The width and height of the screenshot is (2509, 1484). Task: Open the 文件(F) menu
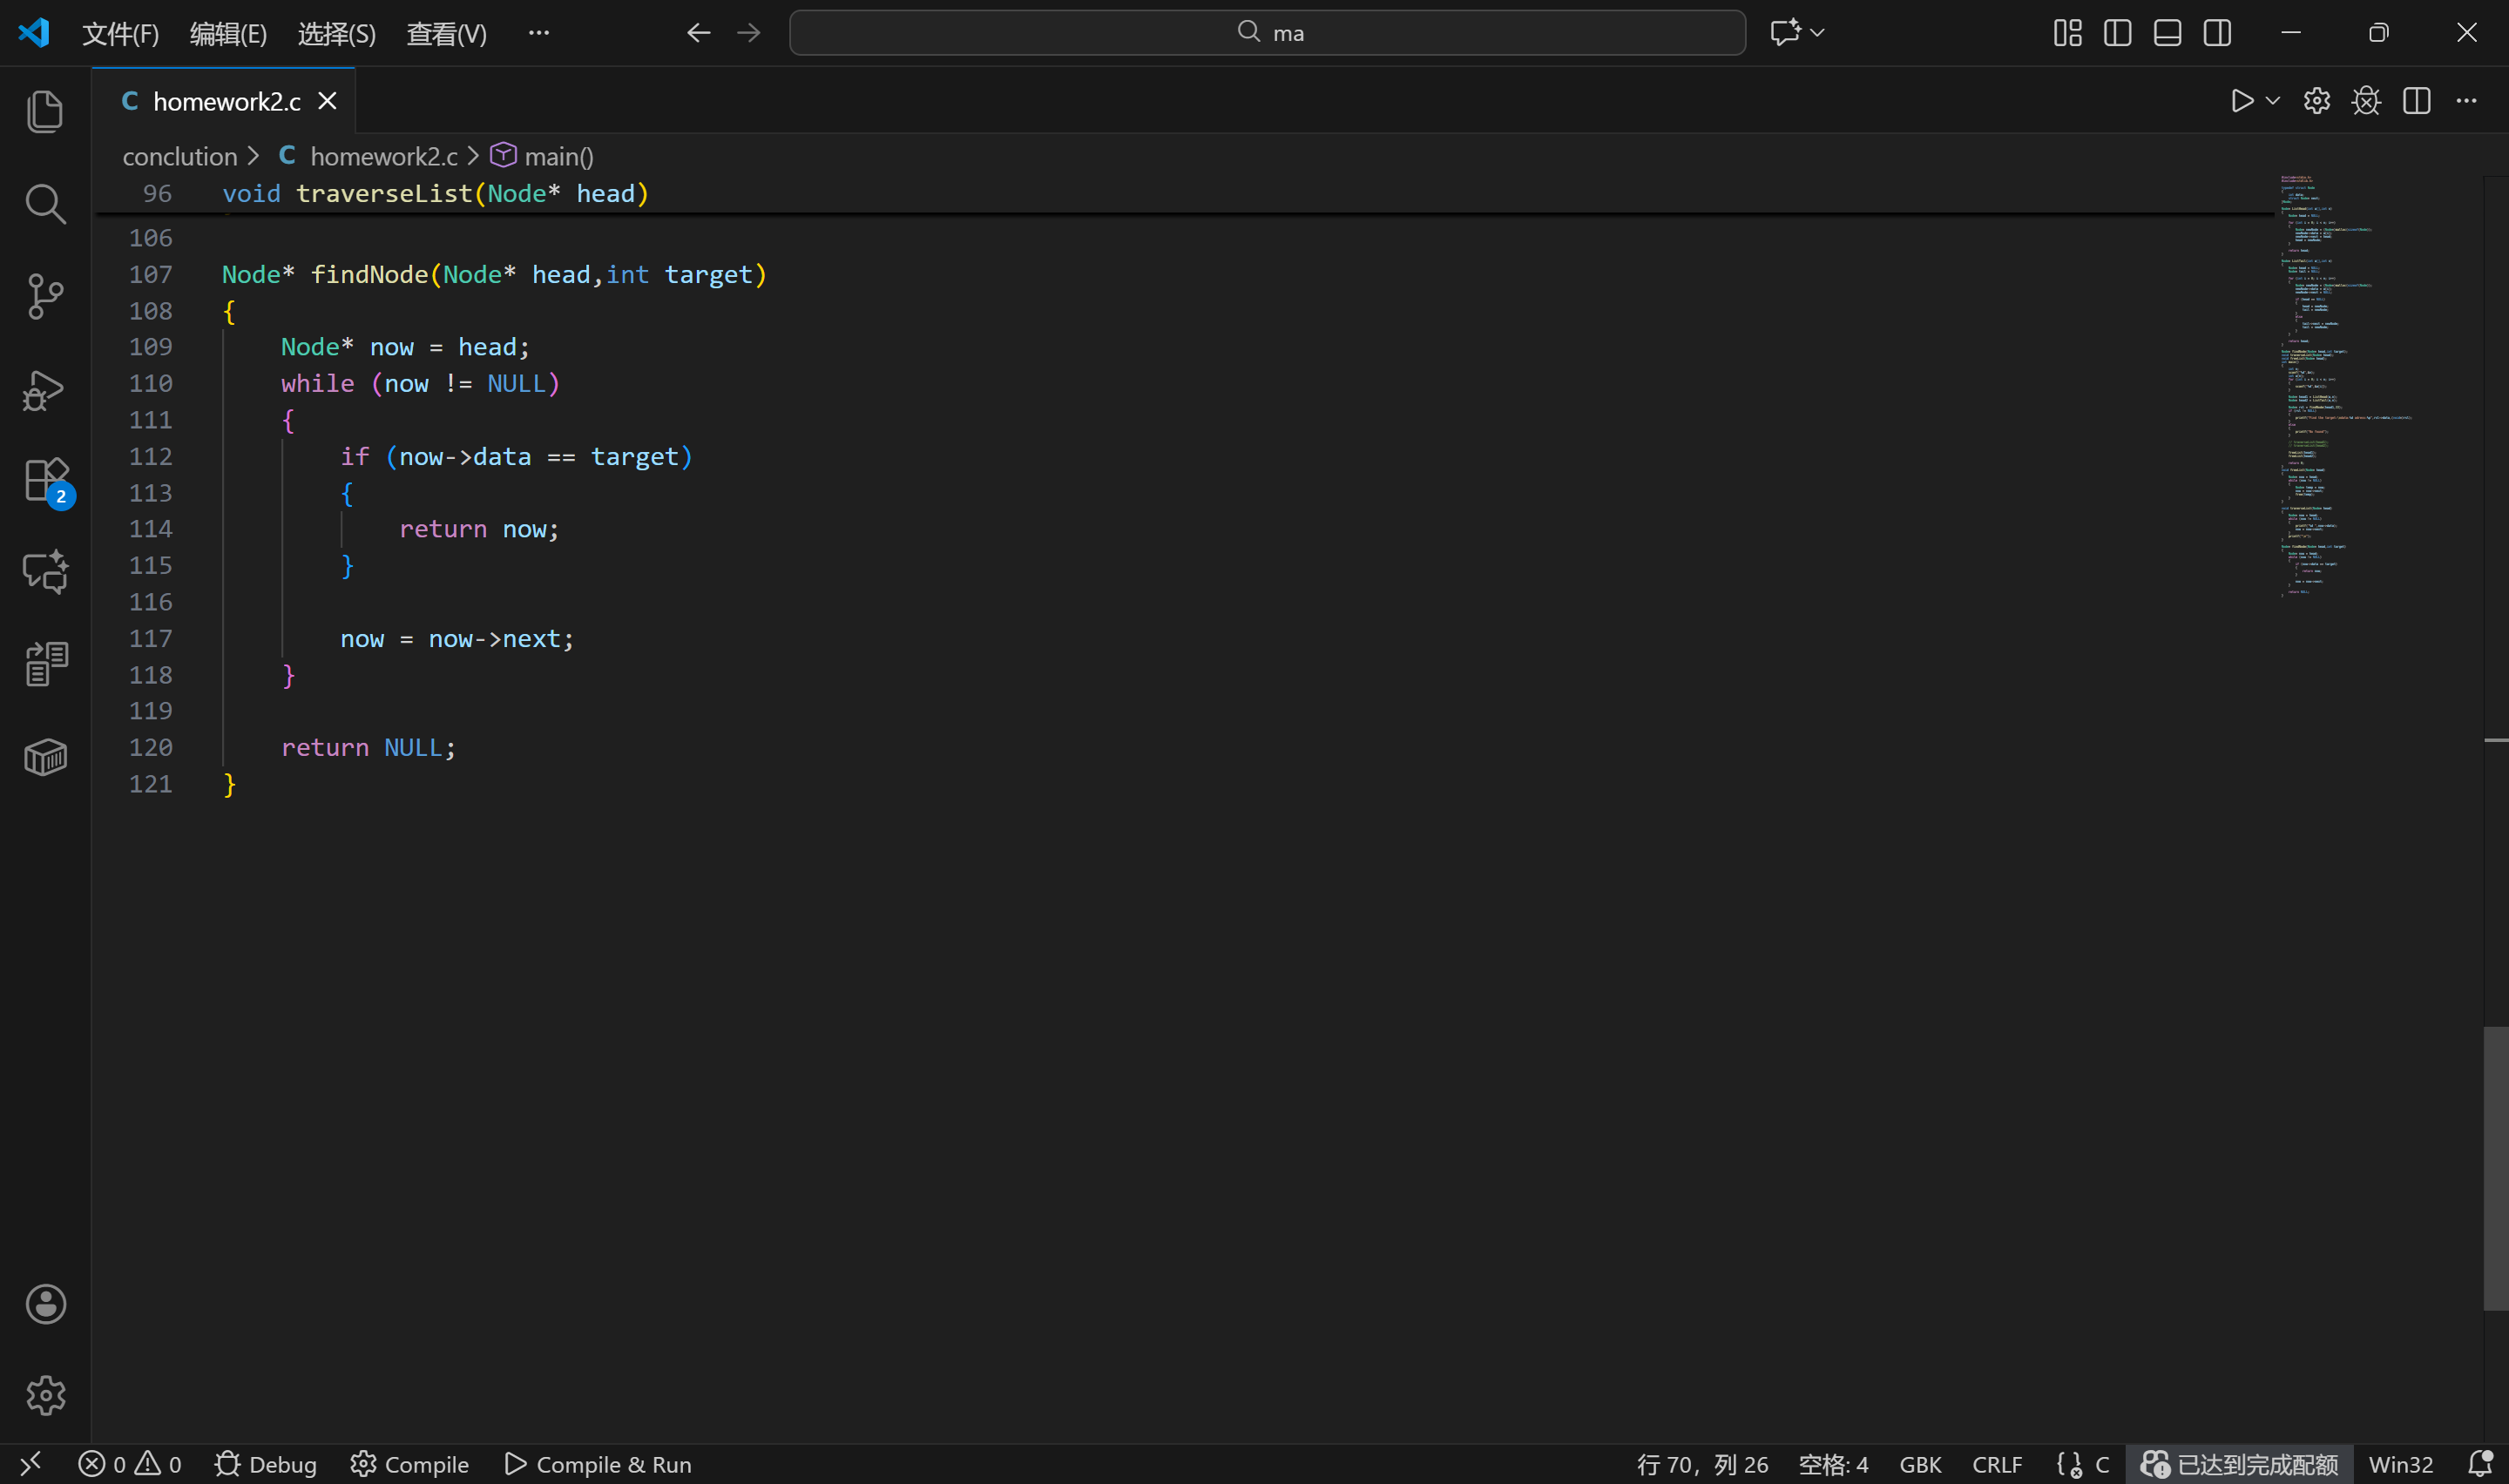pos(120,34)
